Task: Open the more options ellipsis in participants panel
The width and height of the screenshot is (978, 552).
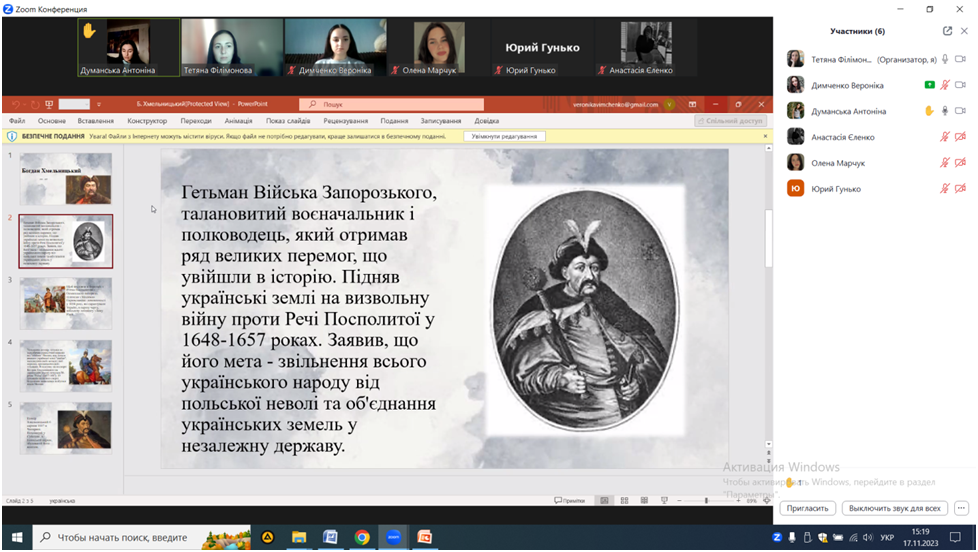Action: (x=961, y=508)
